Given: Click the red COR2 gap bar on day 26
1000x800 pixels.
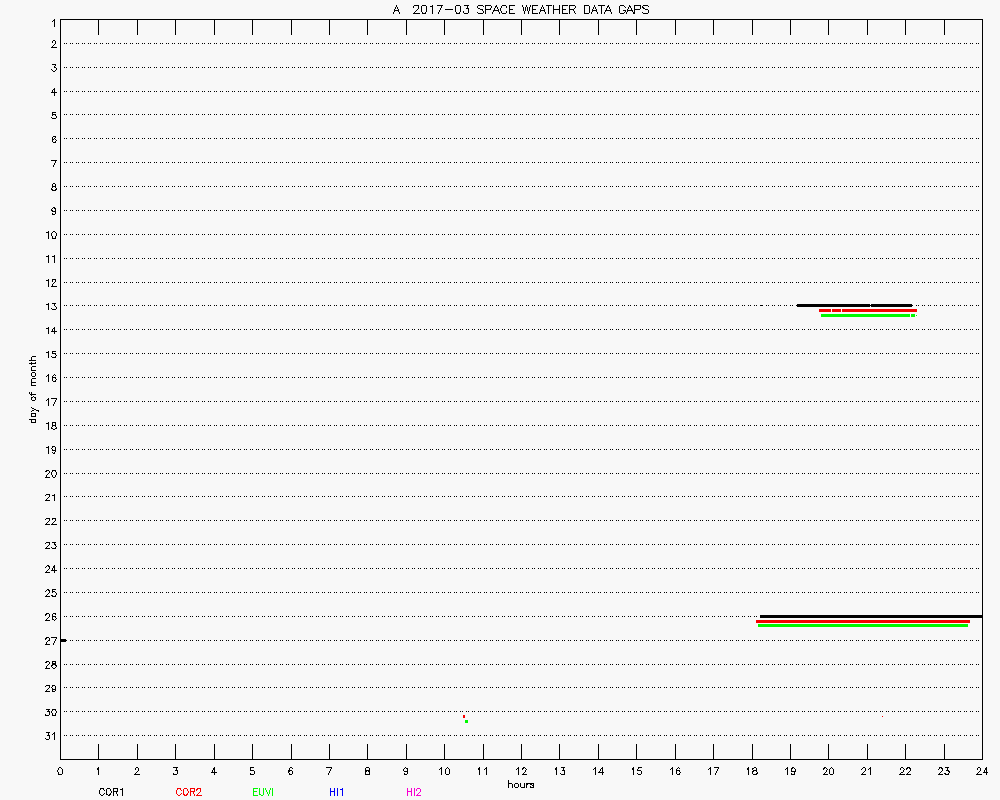Looking at the screenshot, I should click(x=862, y=621).
